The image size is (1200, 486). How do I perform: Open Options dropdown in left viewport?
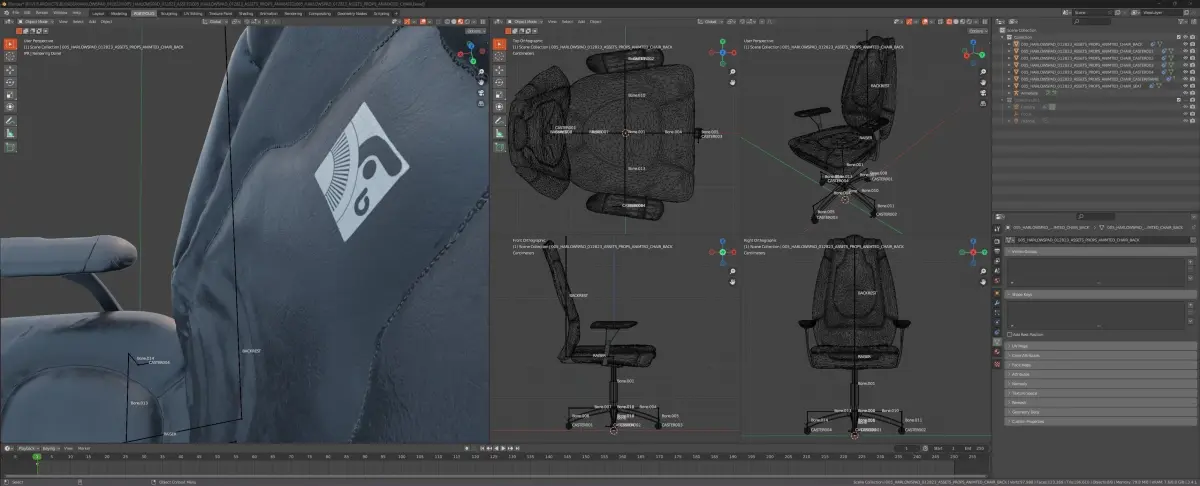click(x=475, y=31)
